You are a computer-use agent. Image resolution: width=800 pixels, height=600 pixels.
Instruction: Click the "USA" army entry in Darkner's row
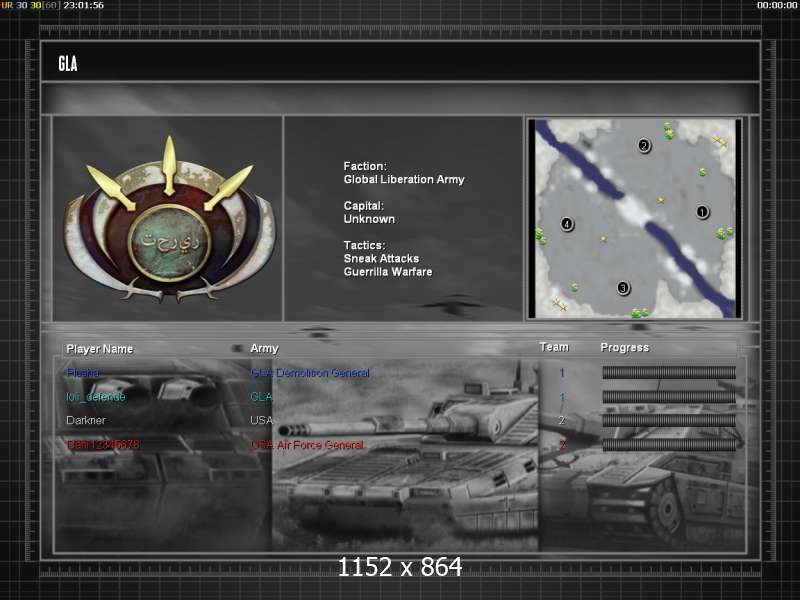point(262,420)
